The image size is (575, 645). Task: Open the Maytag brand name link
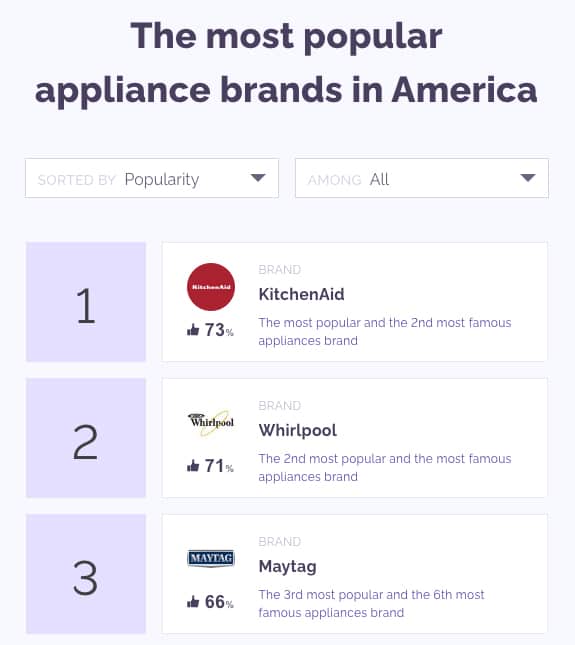tap(288, 566)
